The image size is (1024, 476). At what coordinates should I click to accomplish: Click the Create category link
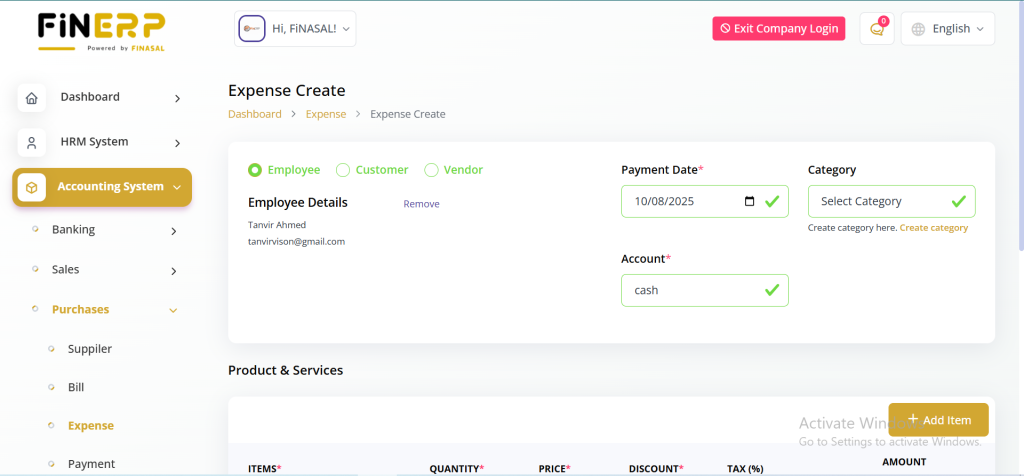(933, 228)
